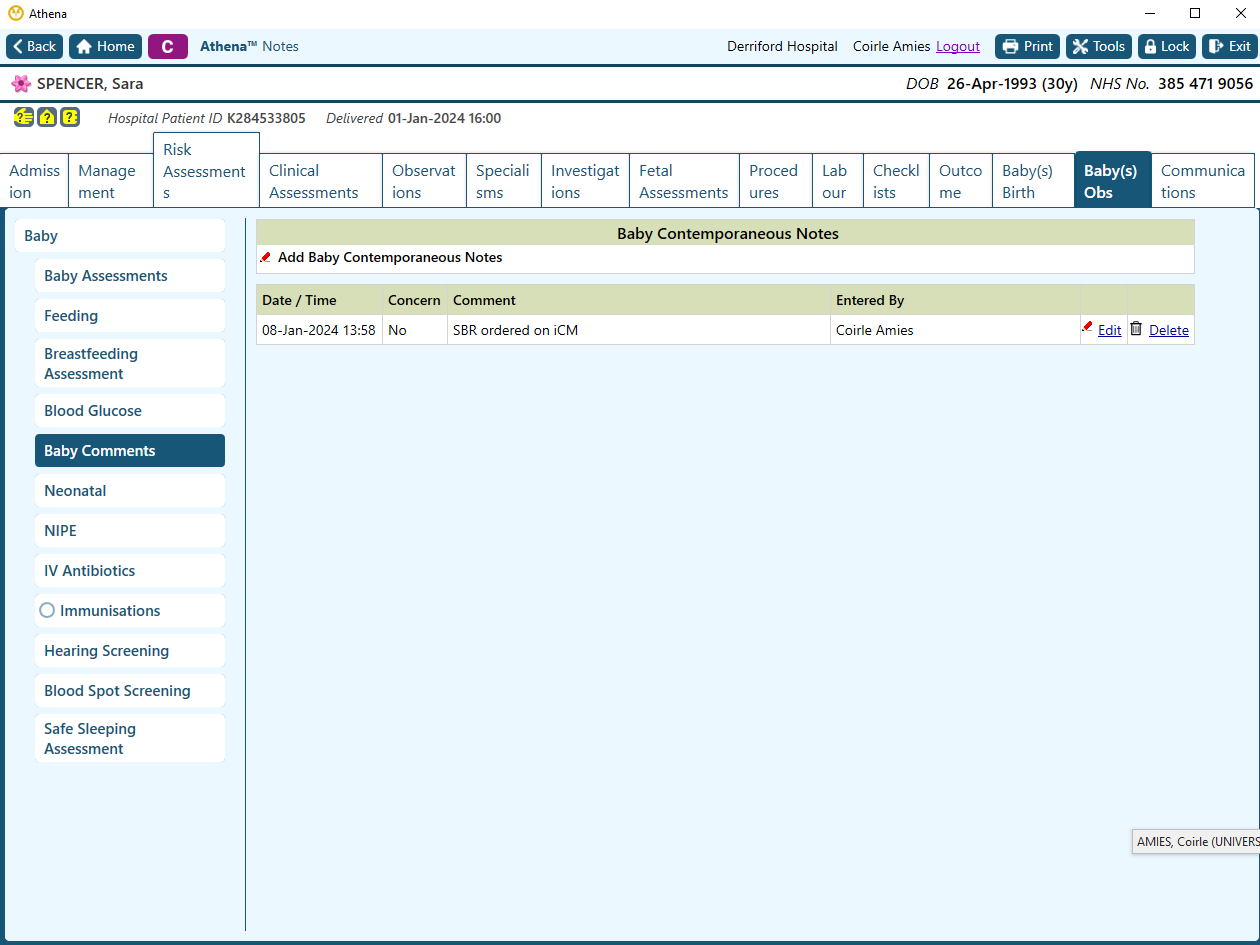
Task: Open the NIPE section
Action: click(130, 531)
